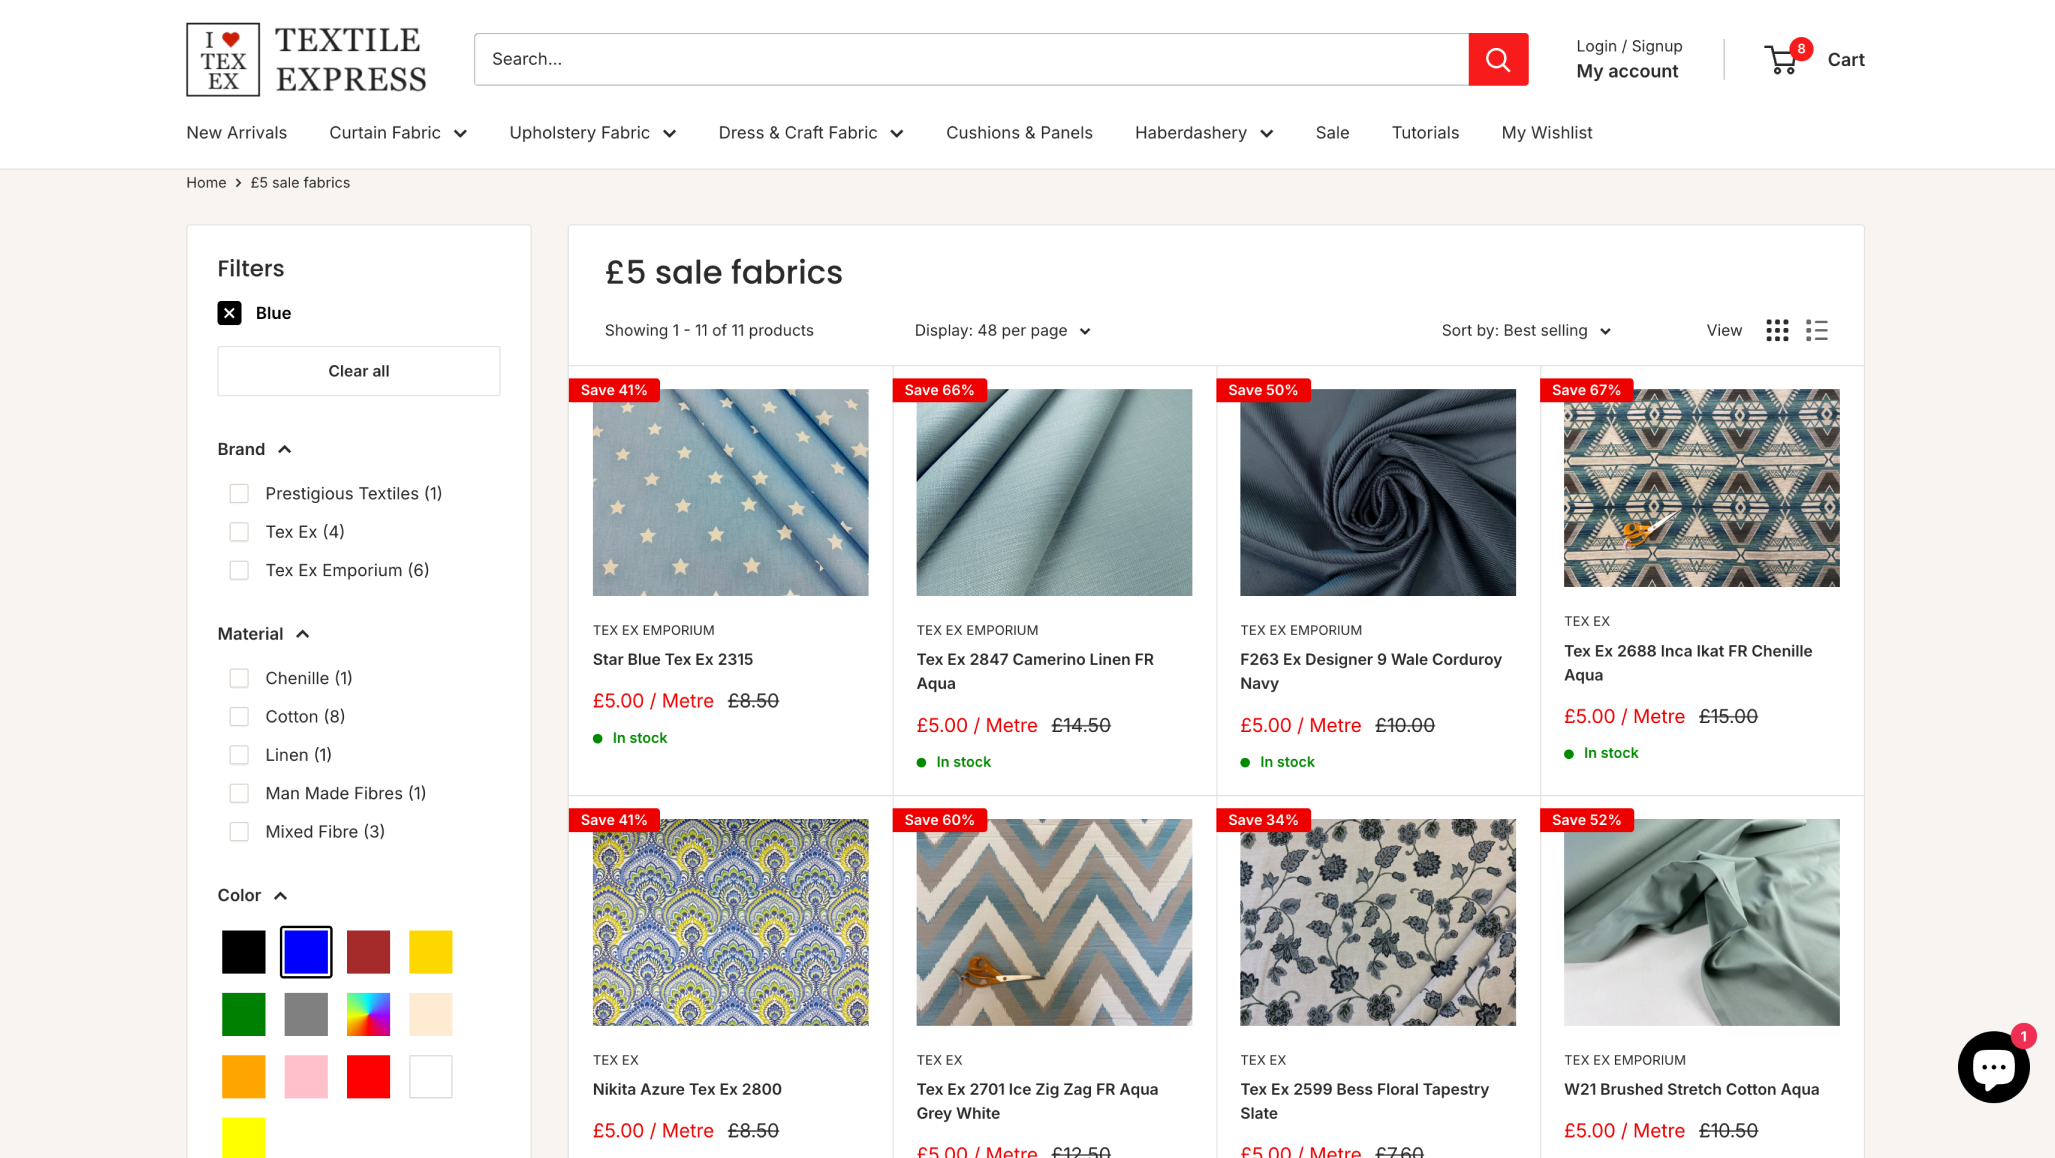This screenshot has height=1158, width=2055.
Task: Open the Tutorials page
Action: [x=1425, y=133]
